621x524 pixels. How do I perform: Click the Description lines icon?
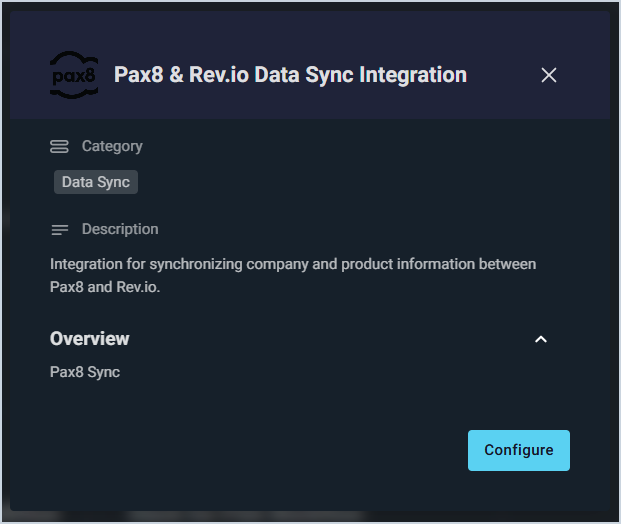coord(59,230)
